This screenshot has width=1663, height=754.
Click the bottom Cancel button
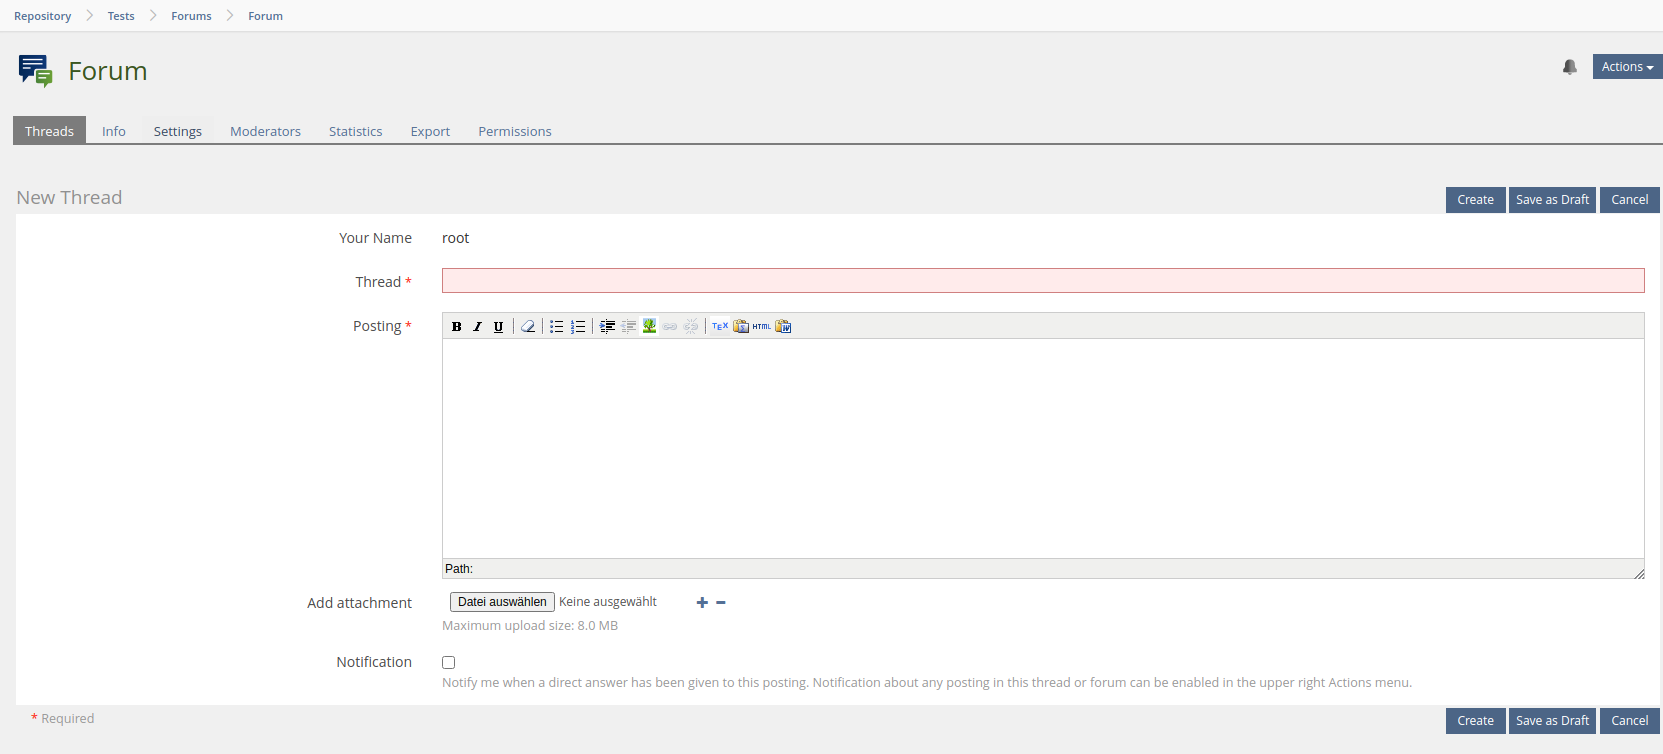[x=1630, y=721]
